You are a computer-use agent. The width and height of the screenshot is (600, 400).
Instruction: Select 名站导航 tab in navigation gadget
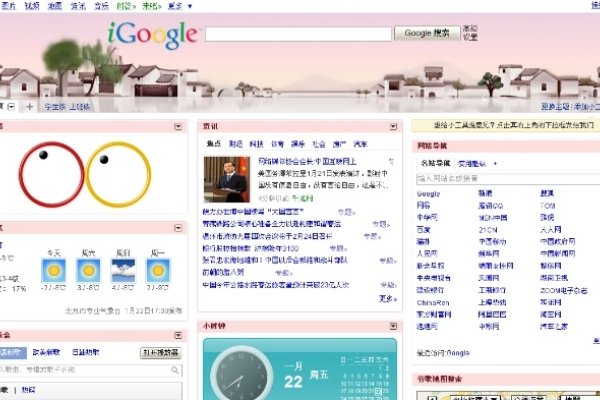pyautogui.click(x=435, y=163)
